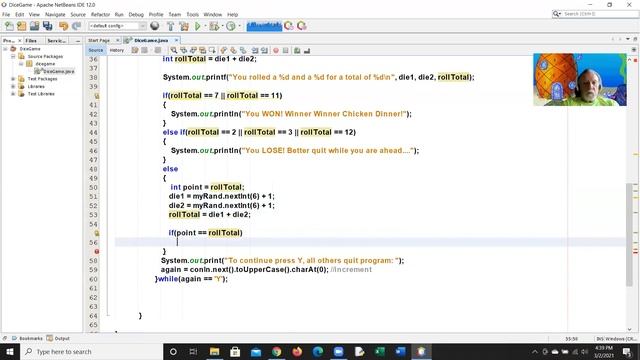
Task: Click the Clean and Build icon
Action: (184, 26)
